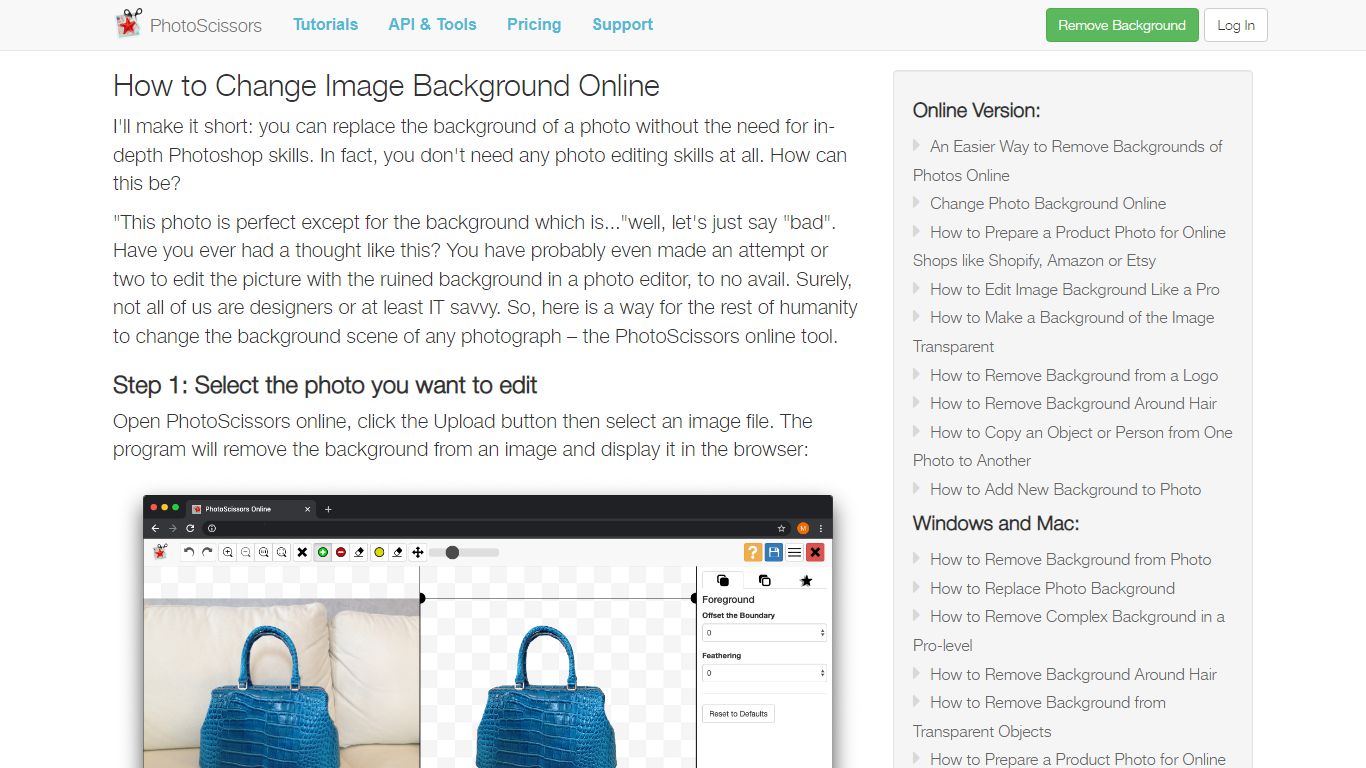Click the 'Online Version:' heading in the sidebar
The height and width of the screenshot is (768, 1366).
(x=976, y=110)
